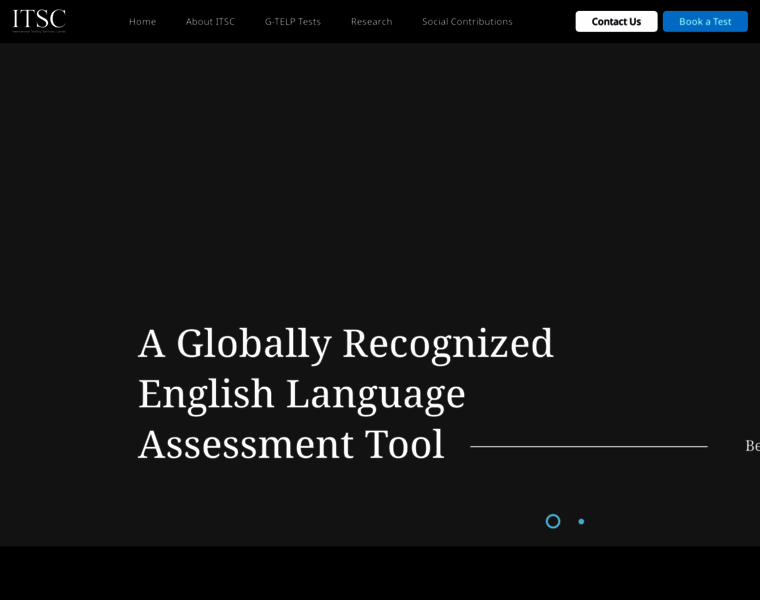The width and height of the screenshot is (760, 600).
Task: Click the ITSC logo in the header
Action: point(39,18)
